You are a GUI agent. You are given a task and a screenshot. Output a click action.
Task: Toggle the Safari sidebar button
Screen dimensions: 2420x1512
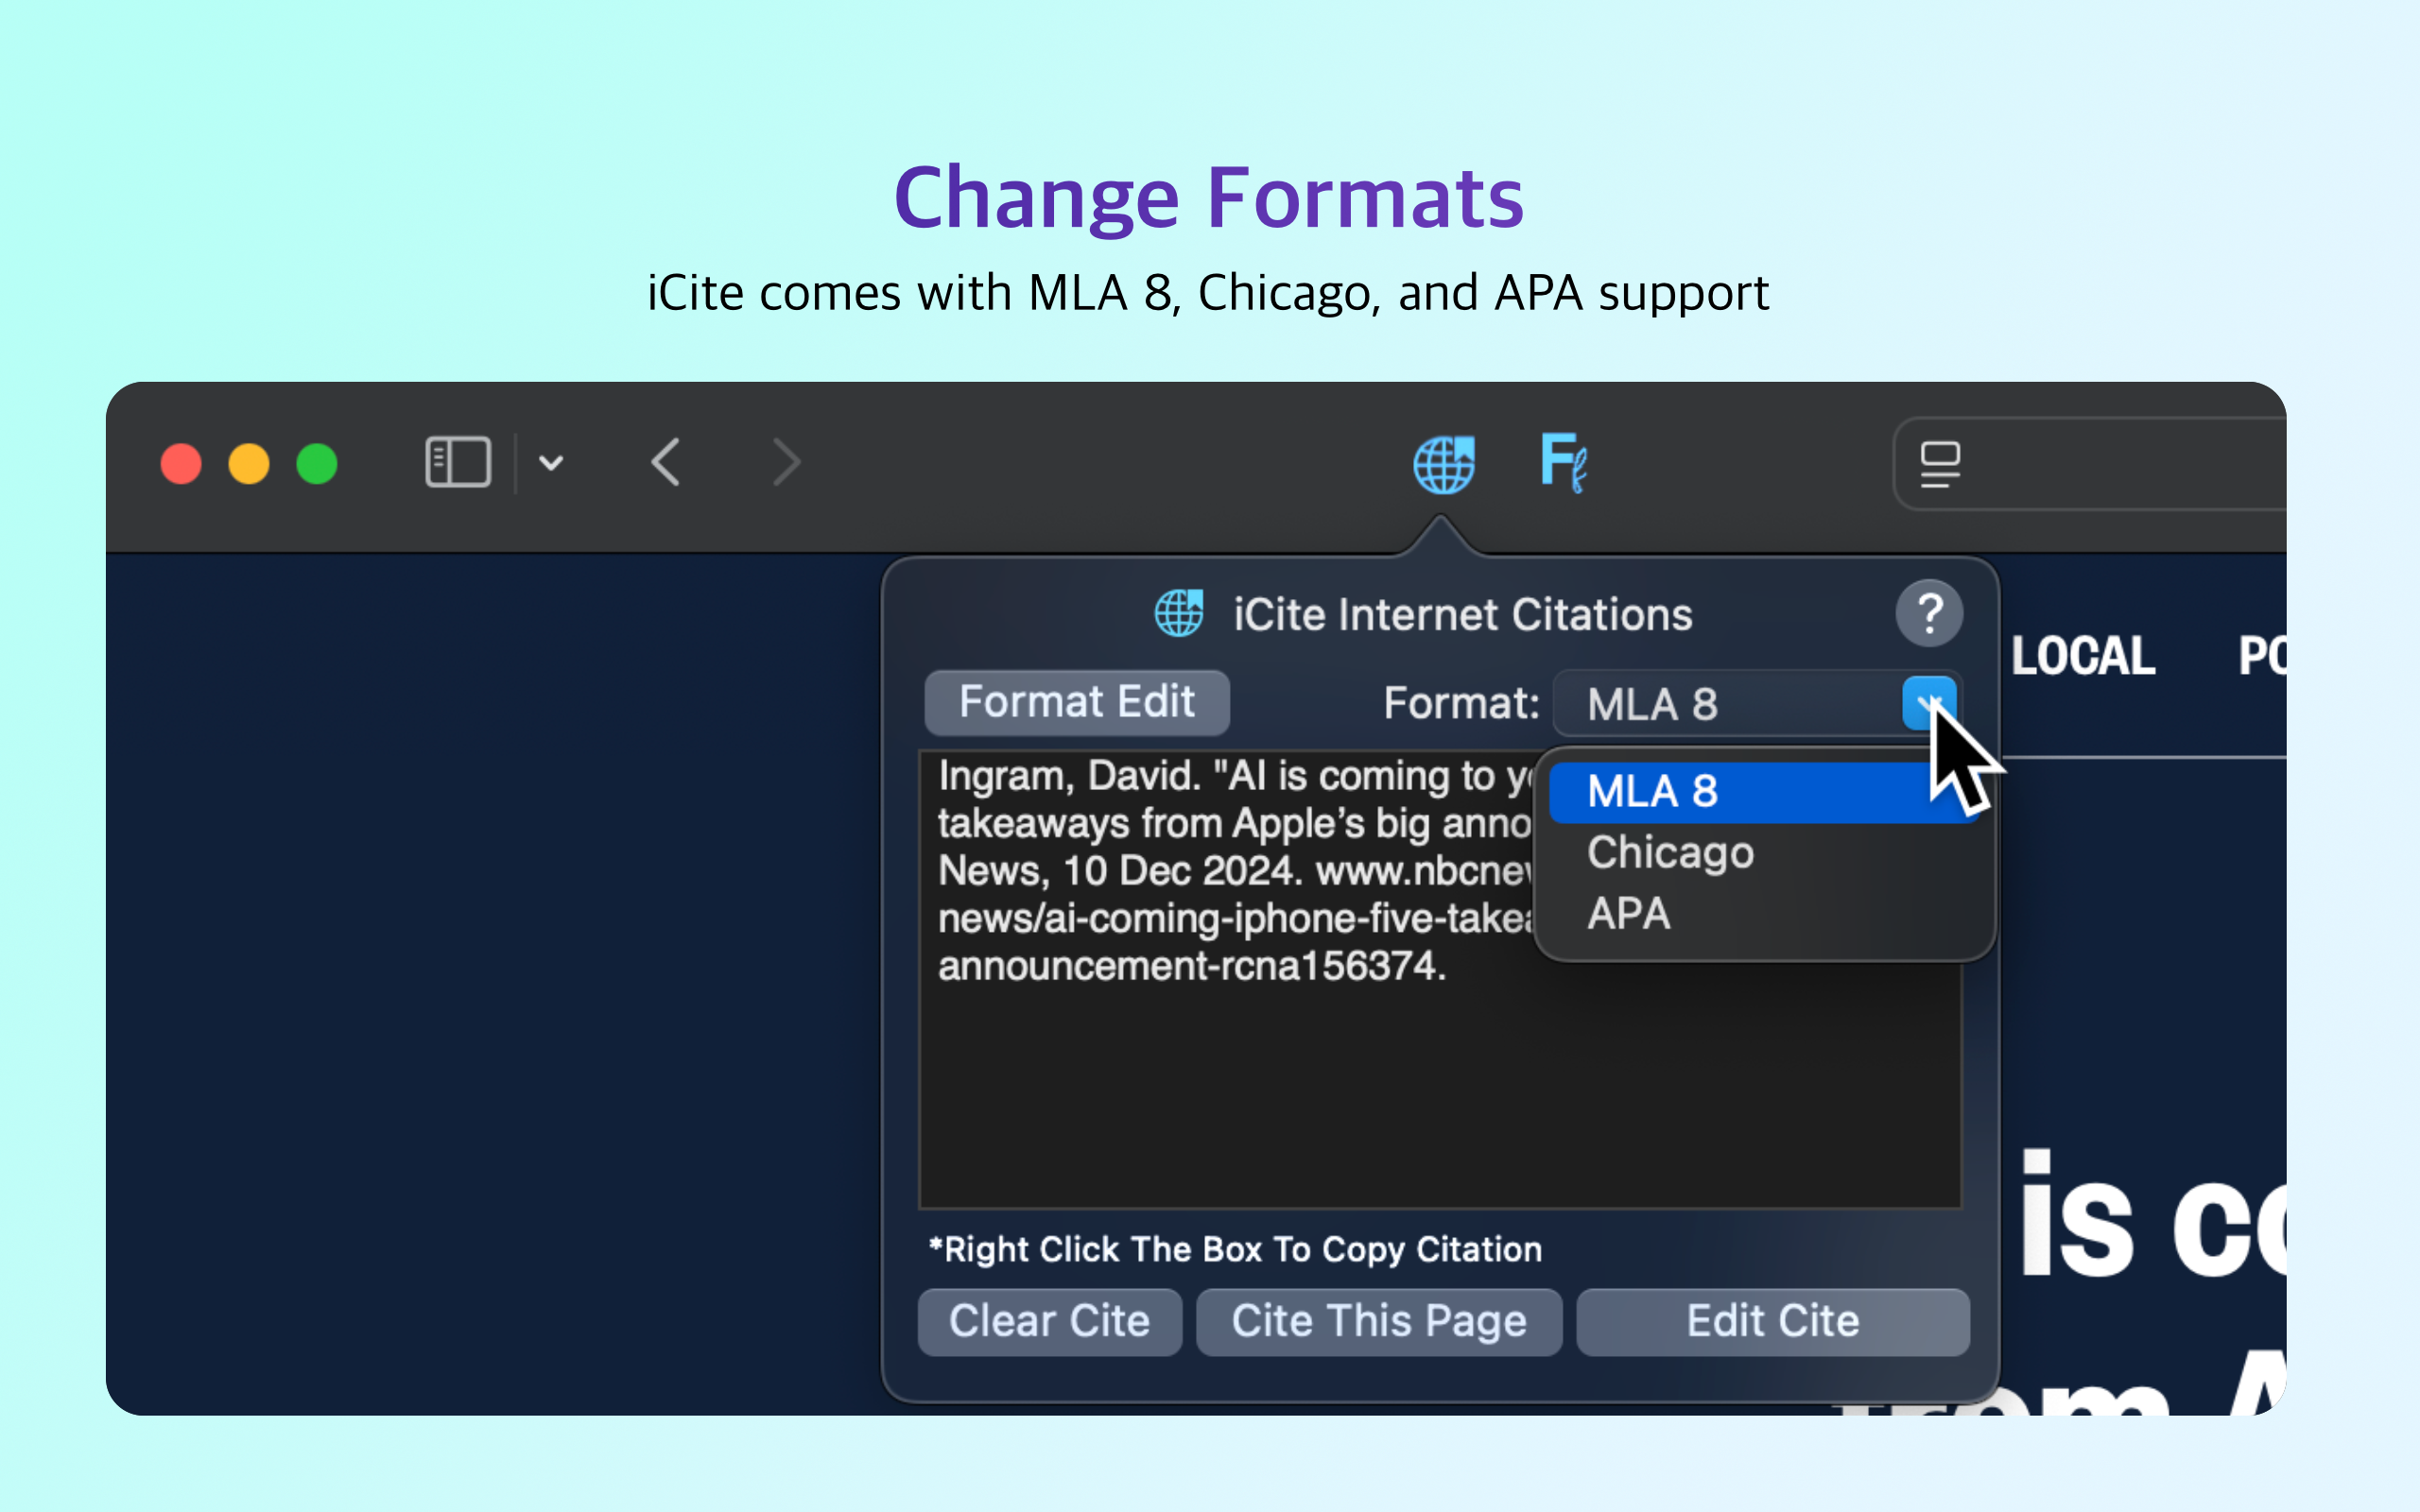(x=458, y=462)
